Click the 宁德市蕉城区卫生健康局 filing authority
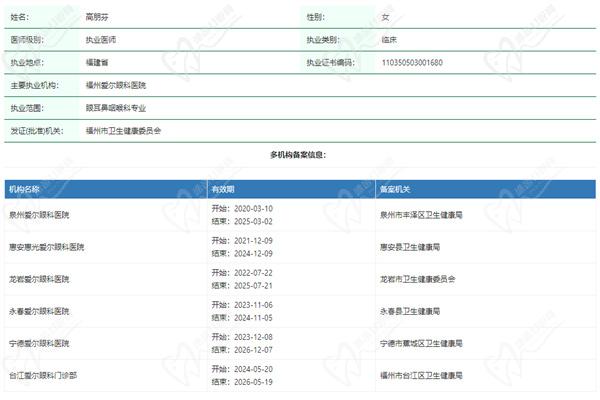This screenshot has height=400, width=600. coord(422,343)
